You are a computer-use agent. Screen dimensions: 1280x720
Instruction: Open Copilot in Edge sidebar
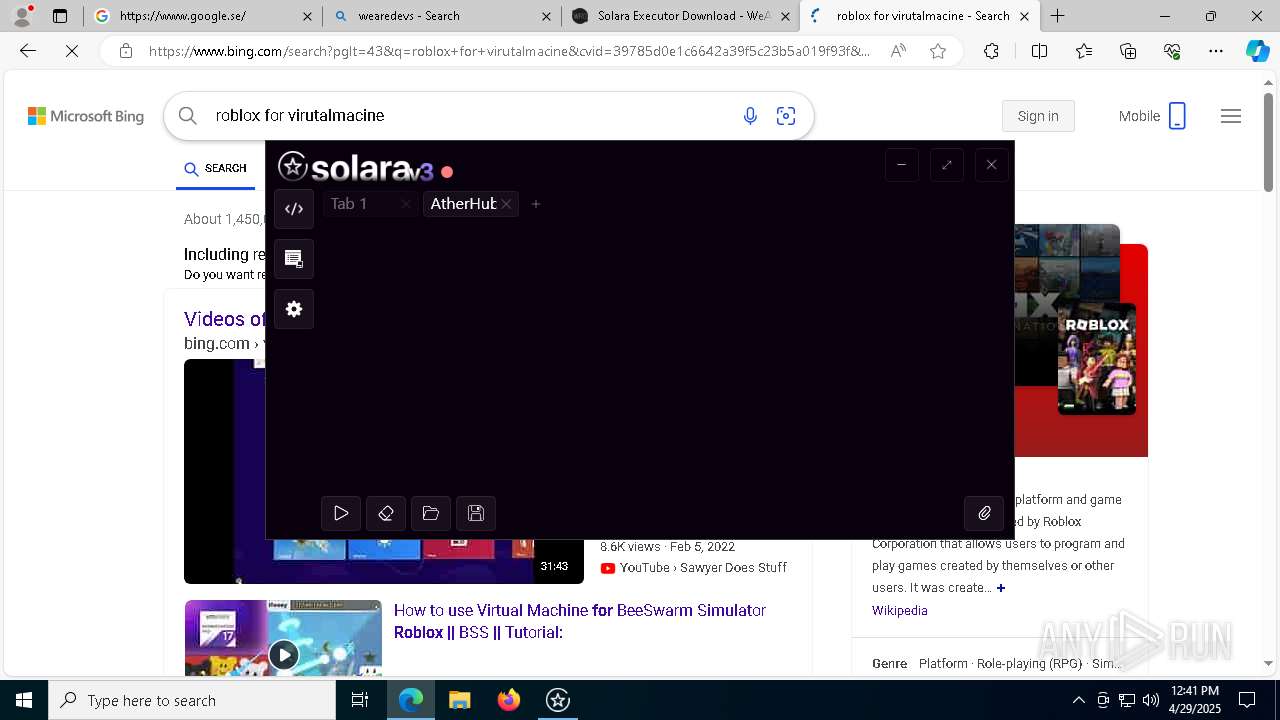tap(1257, 51)
